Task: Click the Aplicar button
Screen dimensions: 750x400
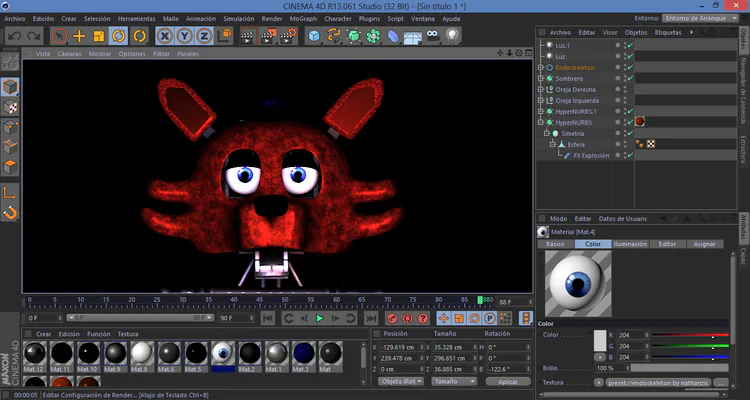Action: [507, 381]
